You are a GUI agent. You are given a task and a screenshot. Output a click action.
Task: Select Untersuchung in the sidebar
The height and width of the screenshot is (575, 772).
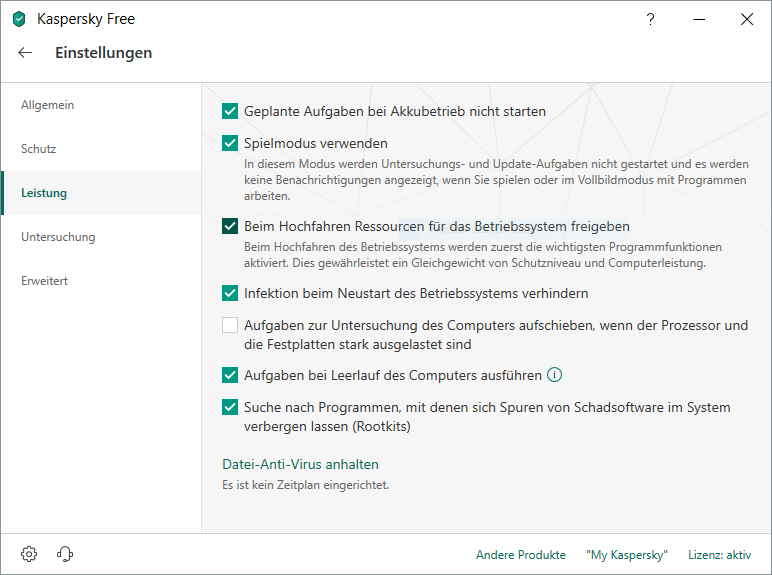tap(58, 237)
